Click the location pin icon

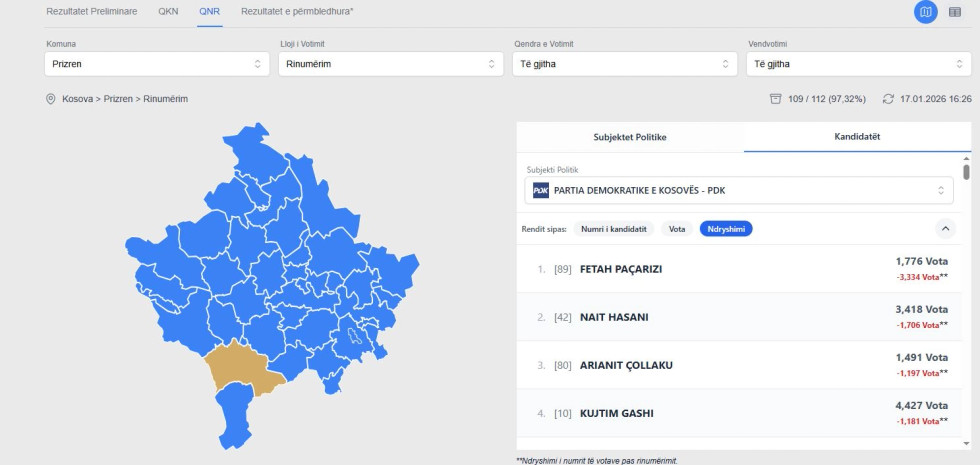pos(51,99)
